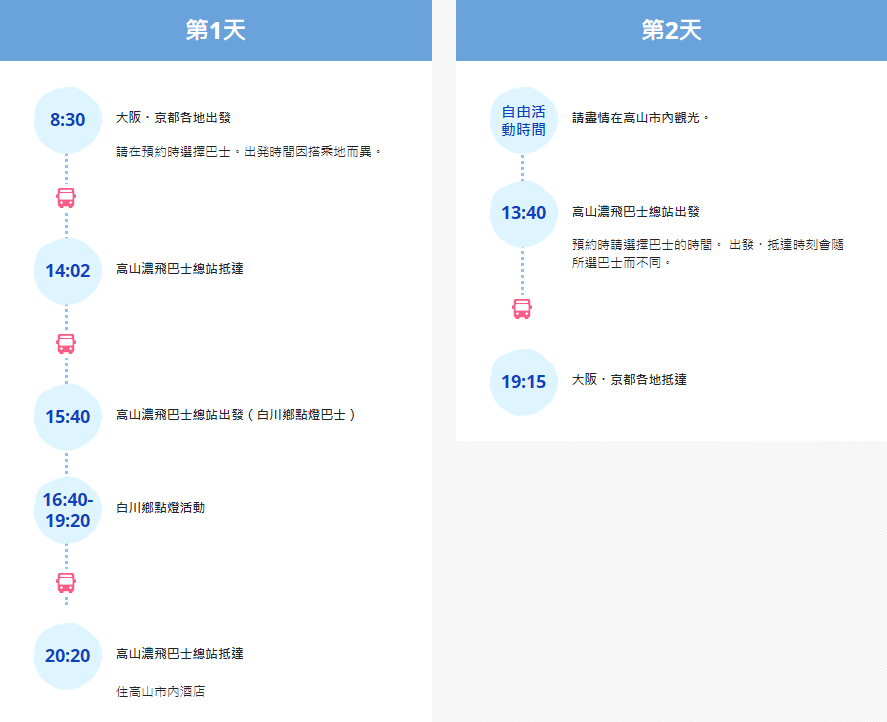
Task: Click the 住高山市內酒店 text
Action: tap(160, 691)
